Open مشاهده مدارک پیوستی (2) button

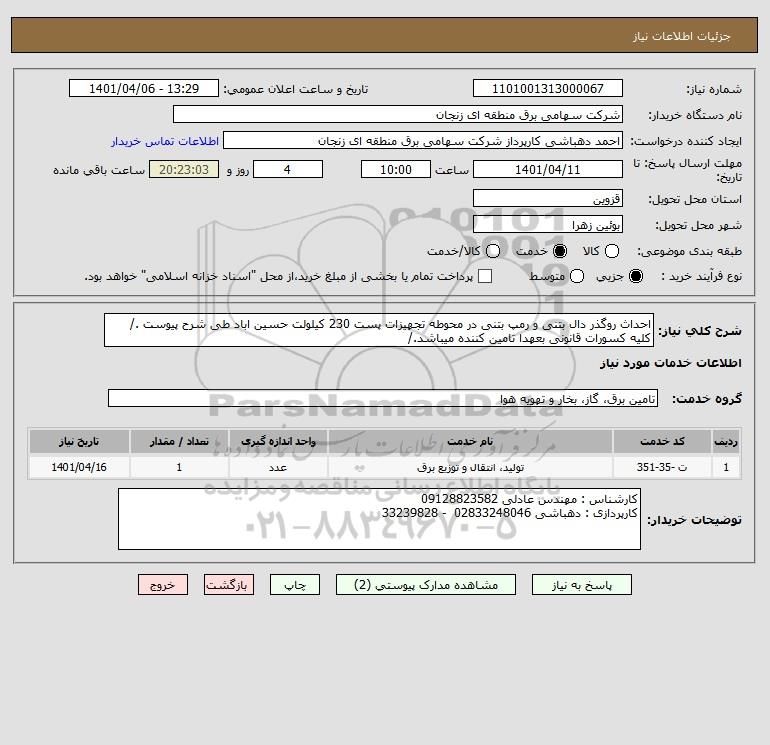[x=426, y=584]
